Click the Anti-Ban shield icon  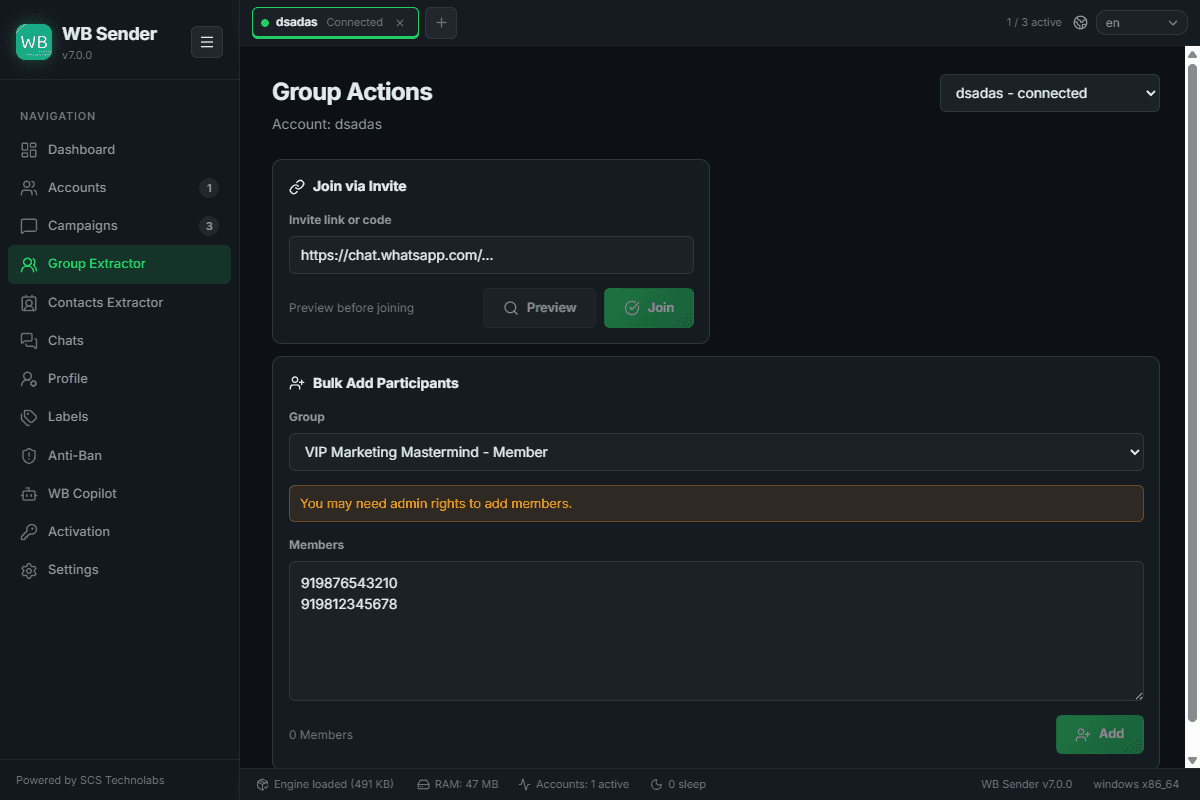29,456
